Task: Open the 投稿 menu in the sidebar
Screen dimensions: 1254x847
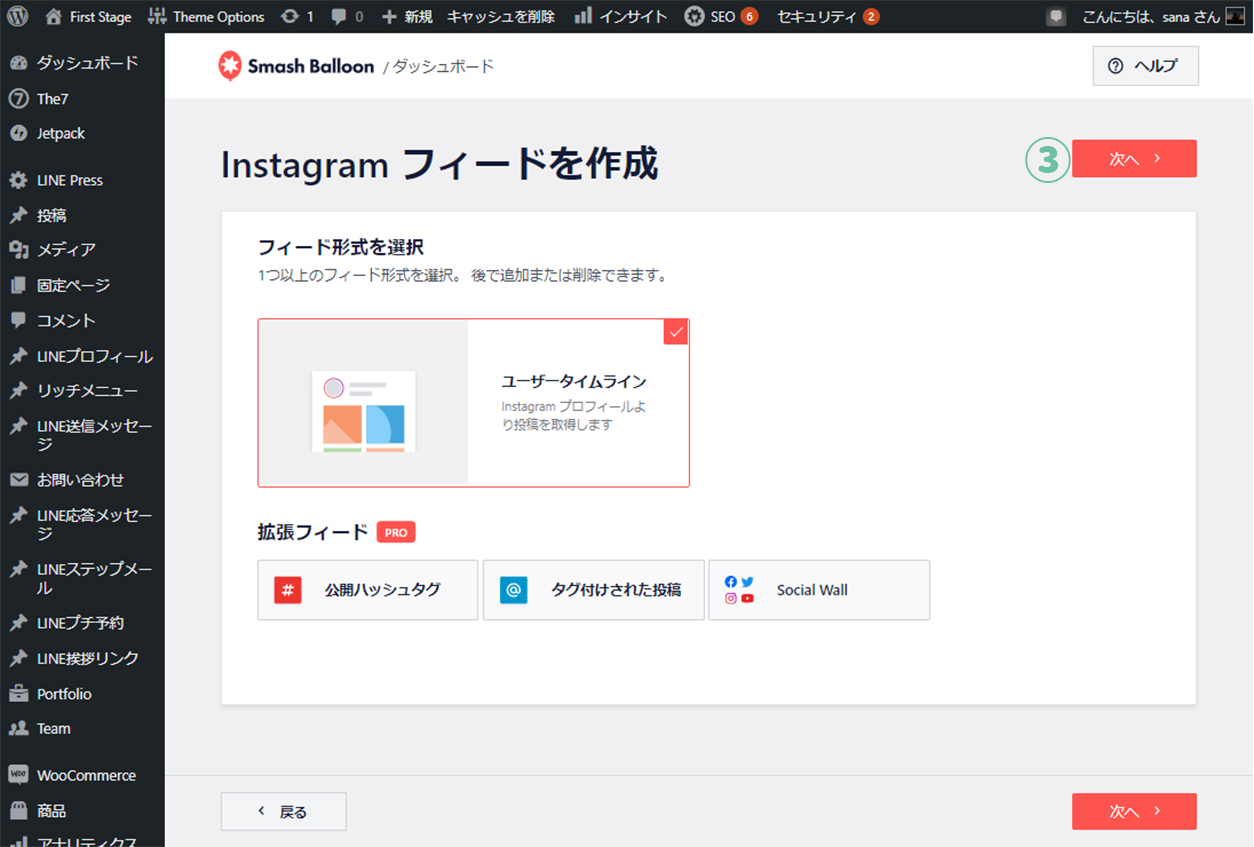Action: point(52,215)
